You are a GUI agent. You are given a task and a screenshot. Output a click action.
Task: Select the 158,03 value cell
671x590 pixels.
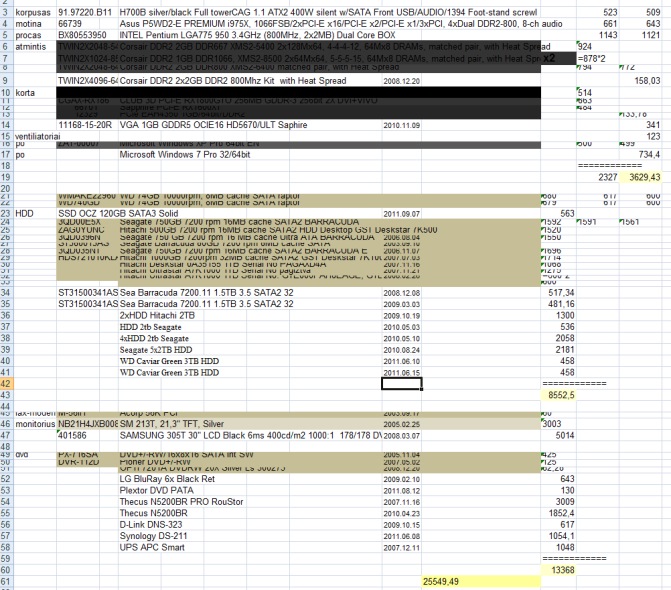(641, 81)
